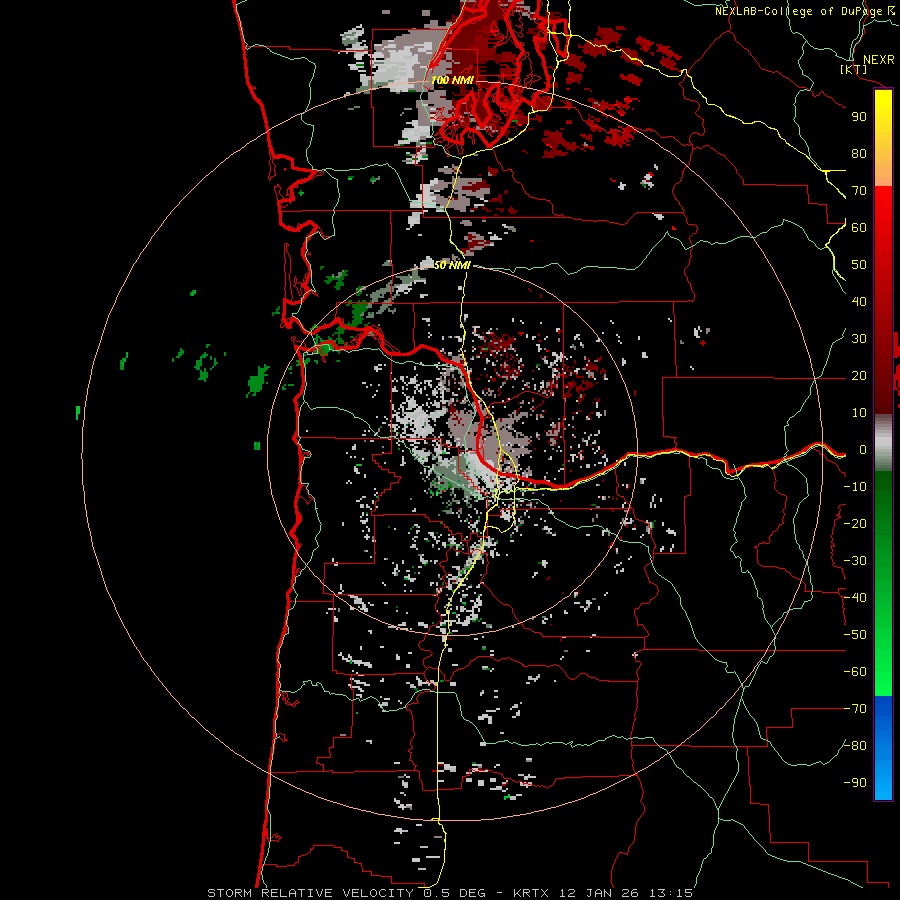Click the 30 value on the velocity scale
Viewport: 900px width, 900px height.
(859, 339)
